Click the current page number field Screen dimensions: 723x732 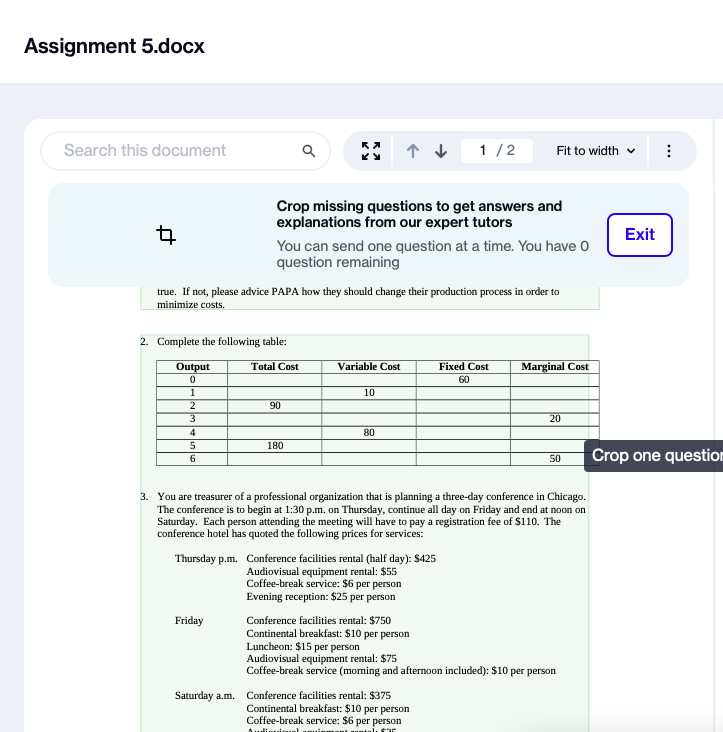click(x=483, y=150)
